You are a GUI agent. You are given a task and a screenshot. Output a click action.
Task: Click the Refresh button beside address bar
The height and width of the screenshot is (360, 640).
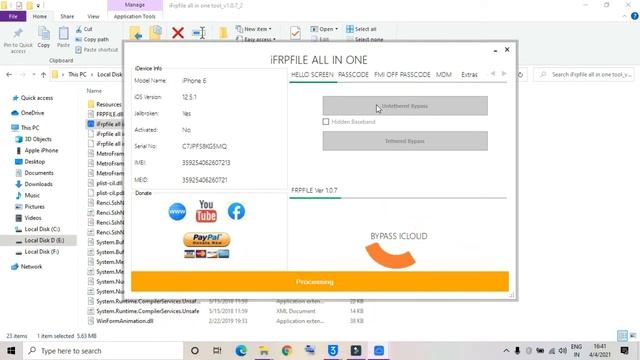coord(520,75)
